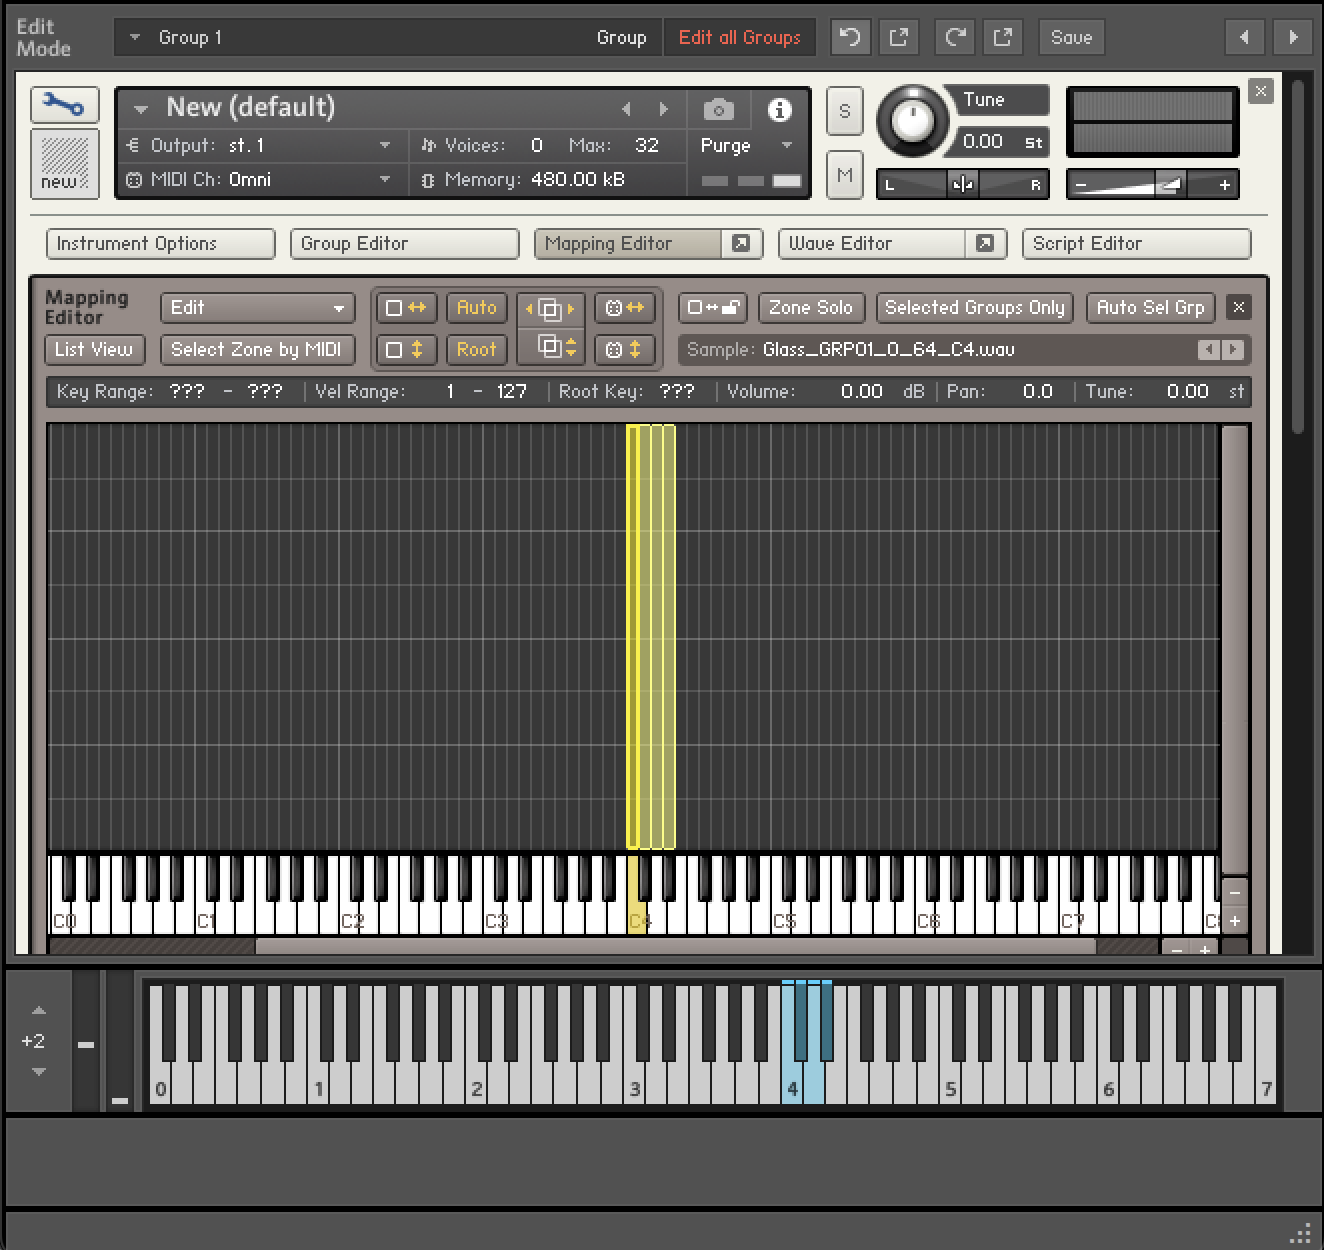The image size is (1324, 1250).
Task: Click the auto-spread zones vertically icon
Action: click(x=406, y=350)
